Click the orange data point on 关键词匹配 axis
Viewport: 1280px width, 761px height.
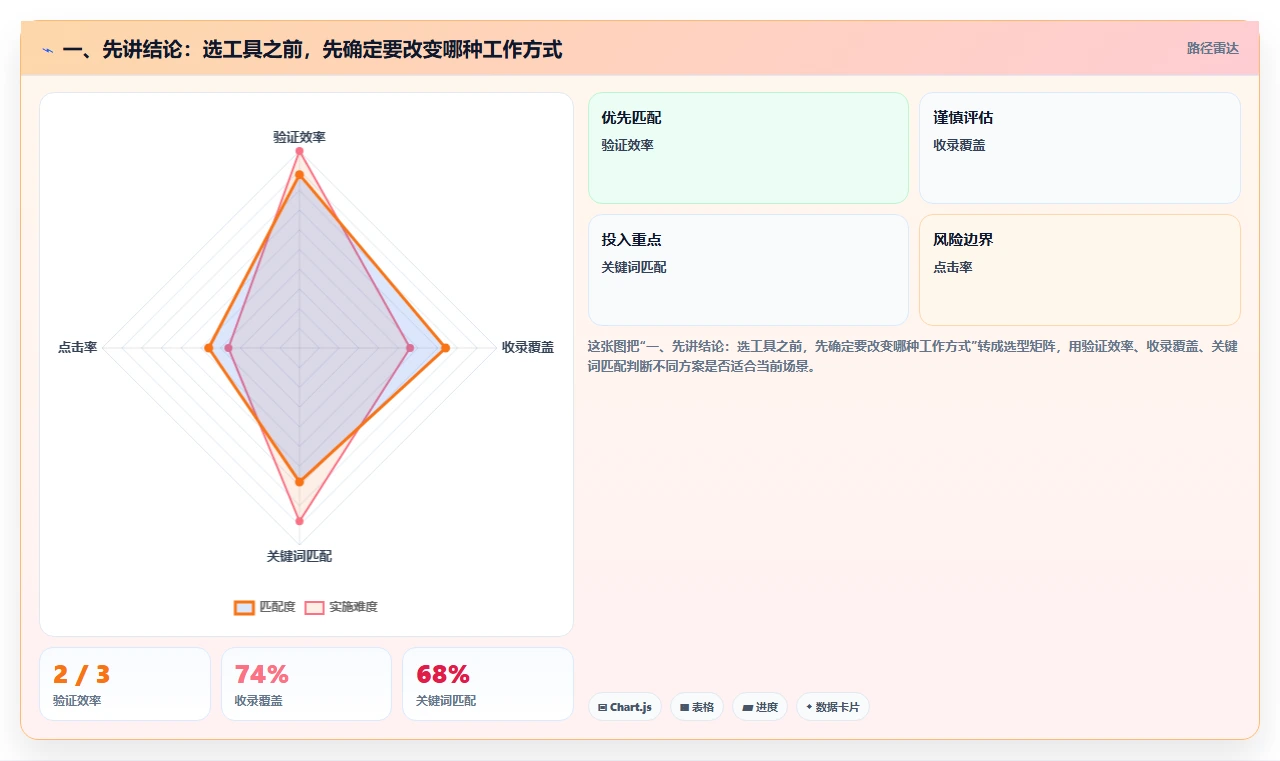tap(299, 482)
